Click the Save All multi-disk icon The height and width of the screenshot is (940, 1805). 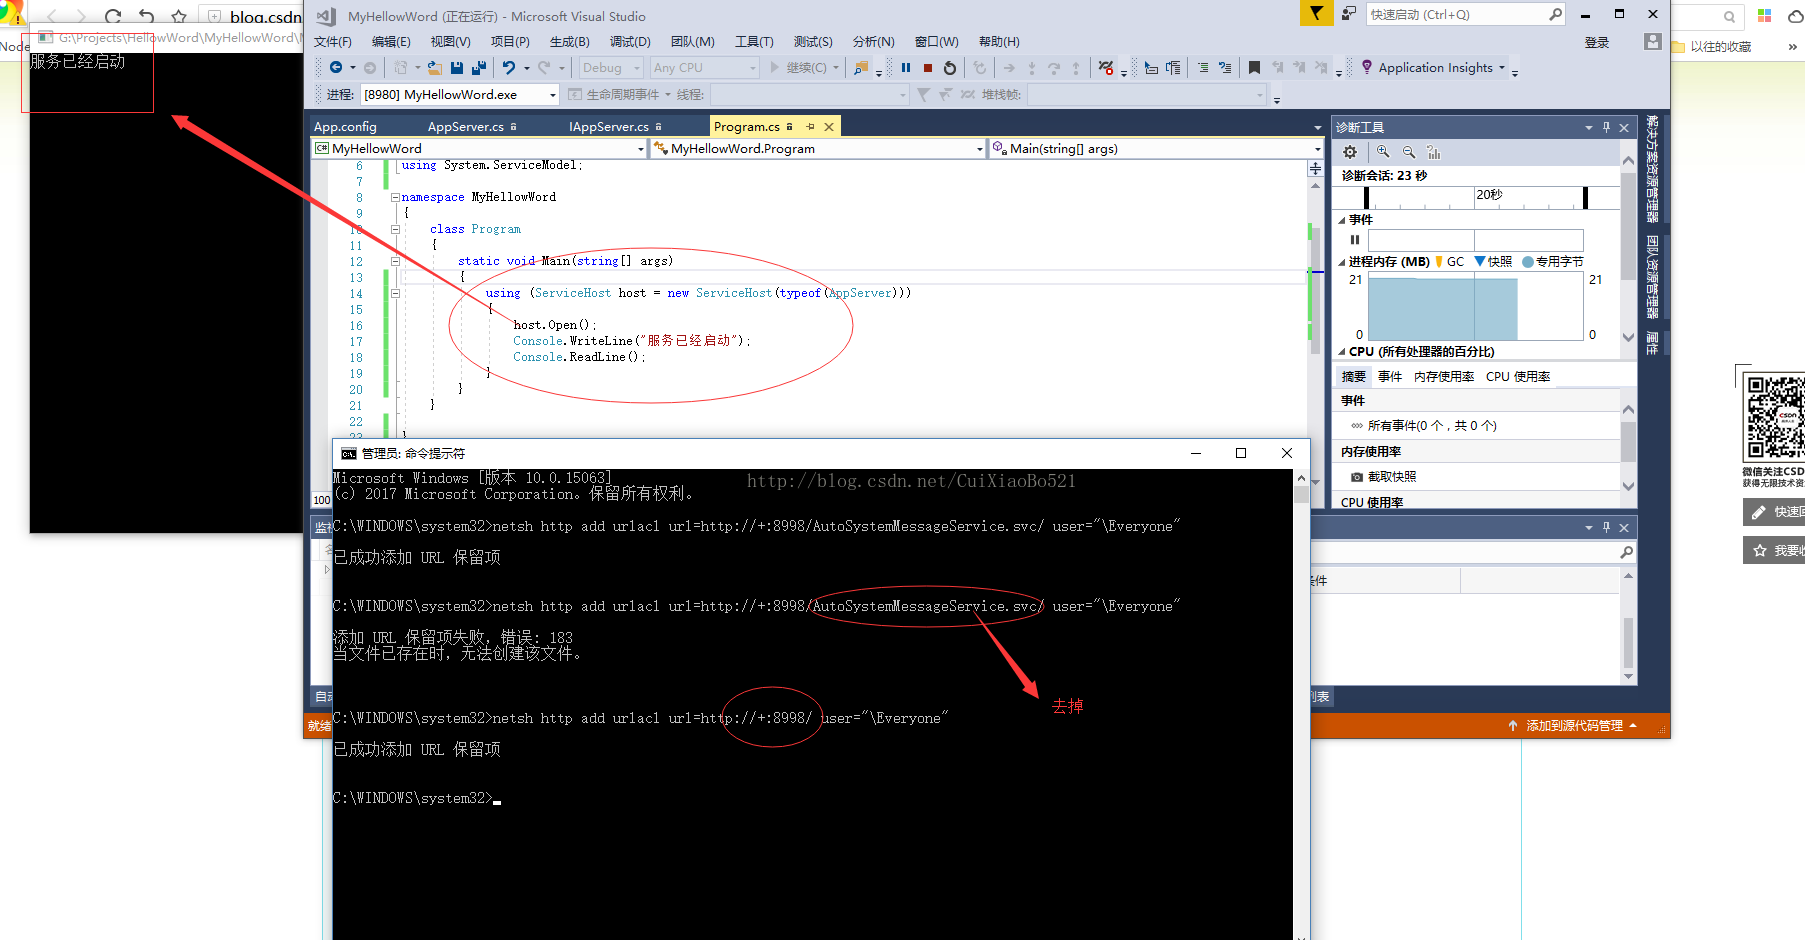click(479, 67)
